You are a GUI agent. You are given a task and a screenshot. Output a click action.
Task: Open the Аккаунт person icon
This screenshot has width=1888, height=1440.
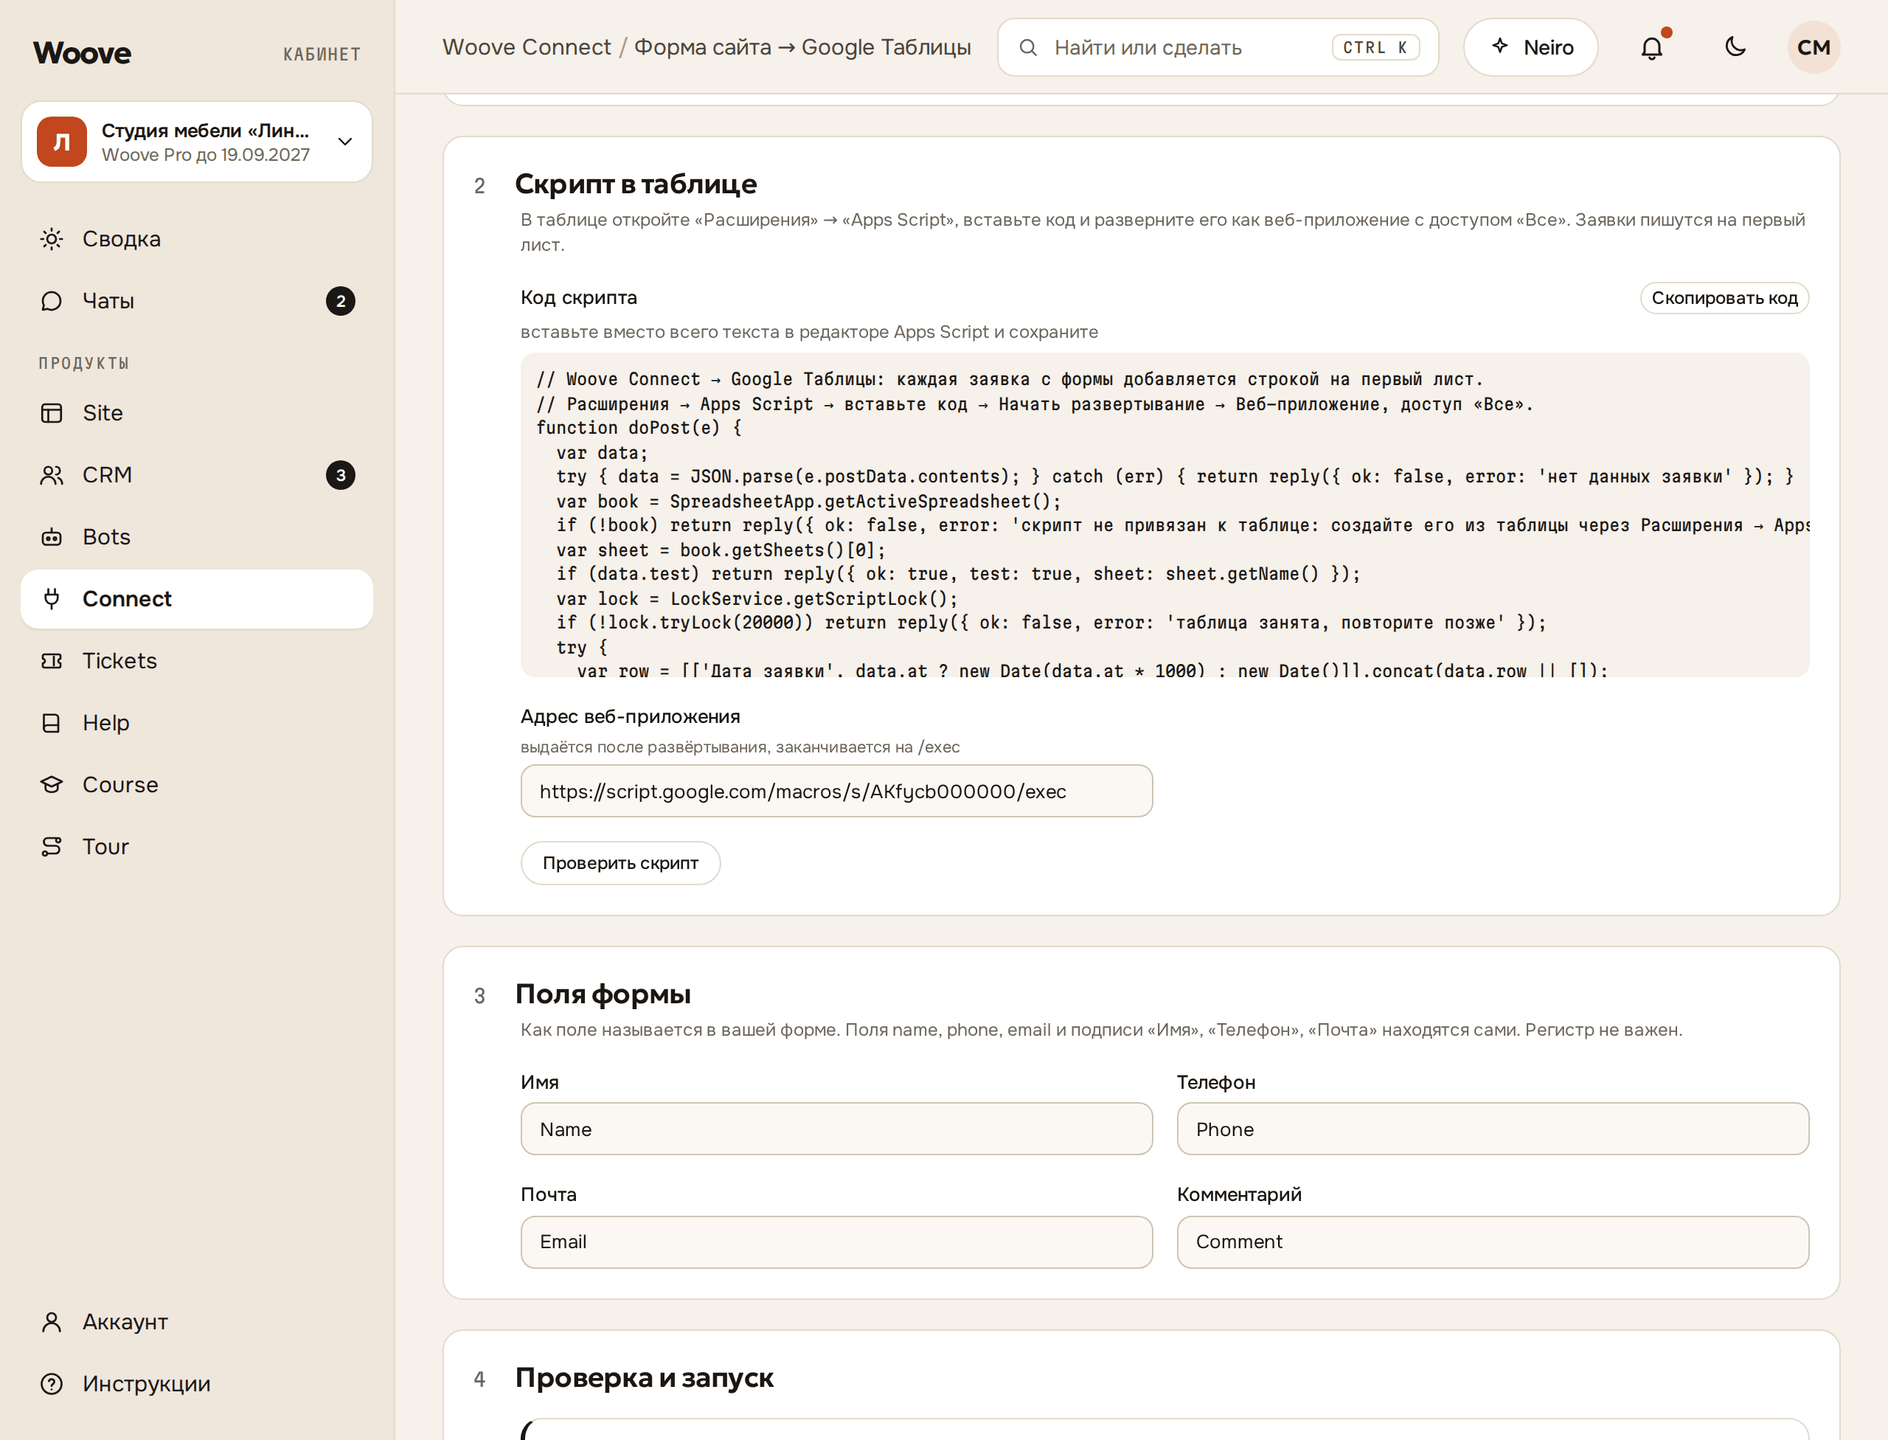pyautogui.click(x=52, y=1322)
